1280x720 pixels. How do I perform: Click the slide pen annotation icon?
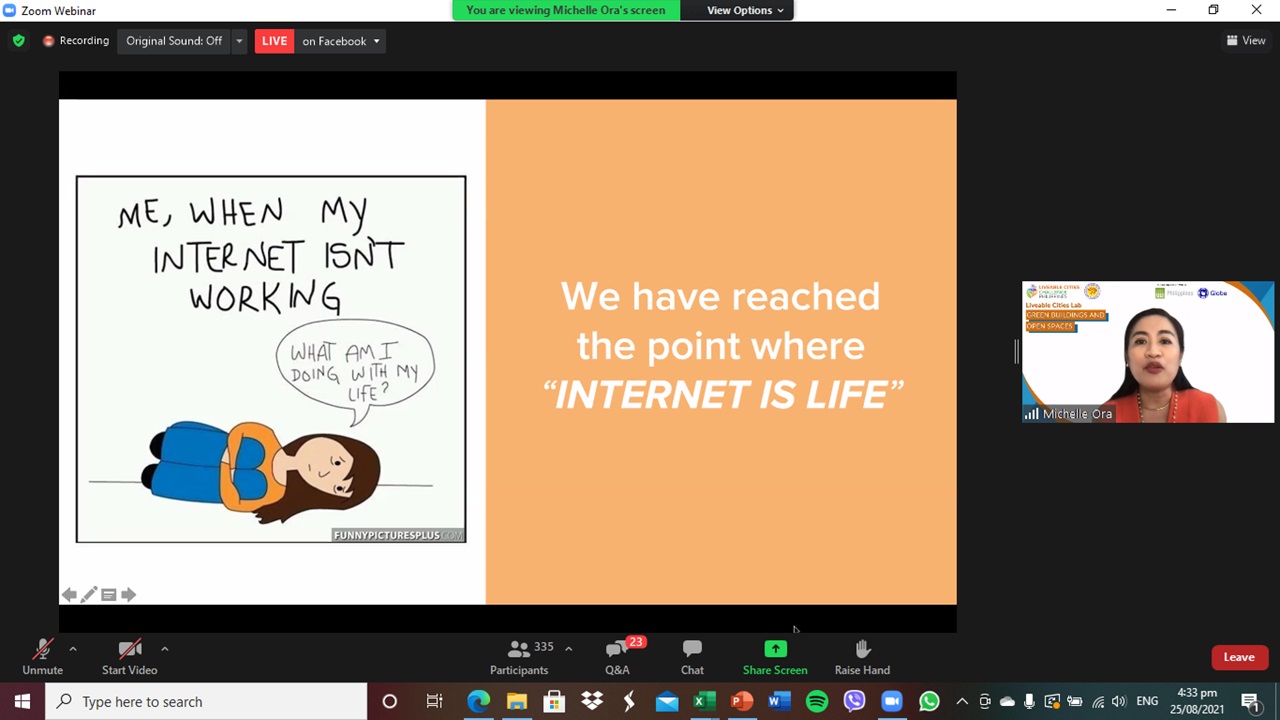pos(89,595)
